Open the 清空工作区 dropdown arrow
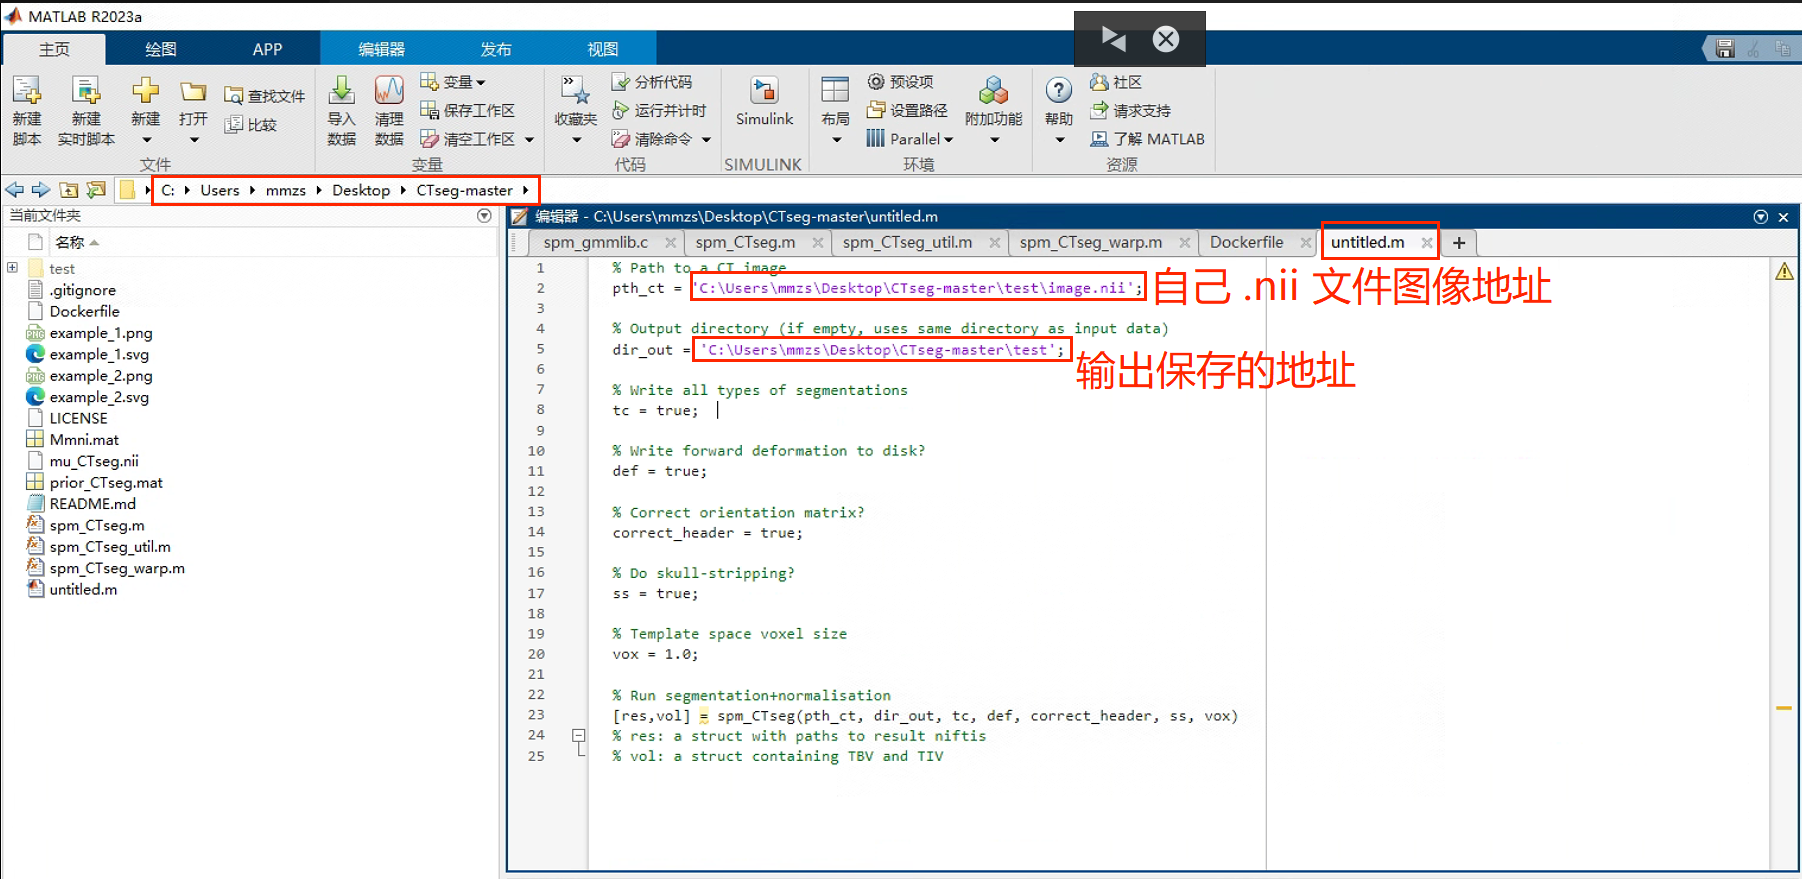The width and height of the screenshot is (1802, 879). (x=529, y=140)
